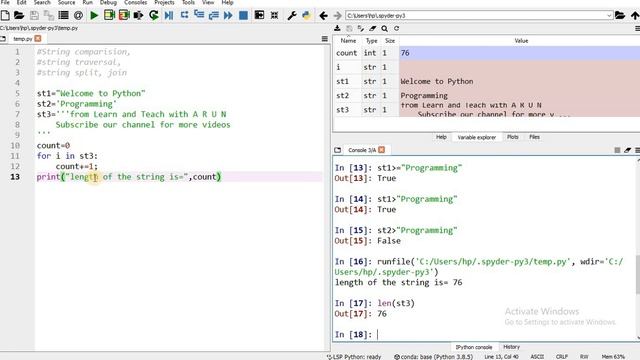Step return debug icon
Image resolution: width=640 pixels, height=360 pixels.
213,16
